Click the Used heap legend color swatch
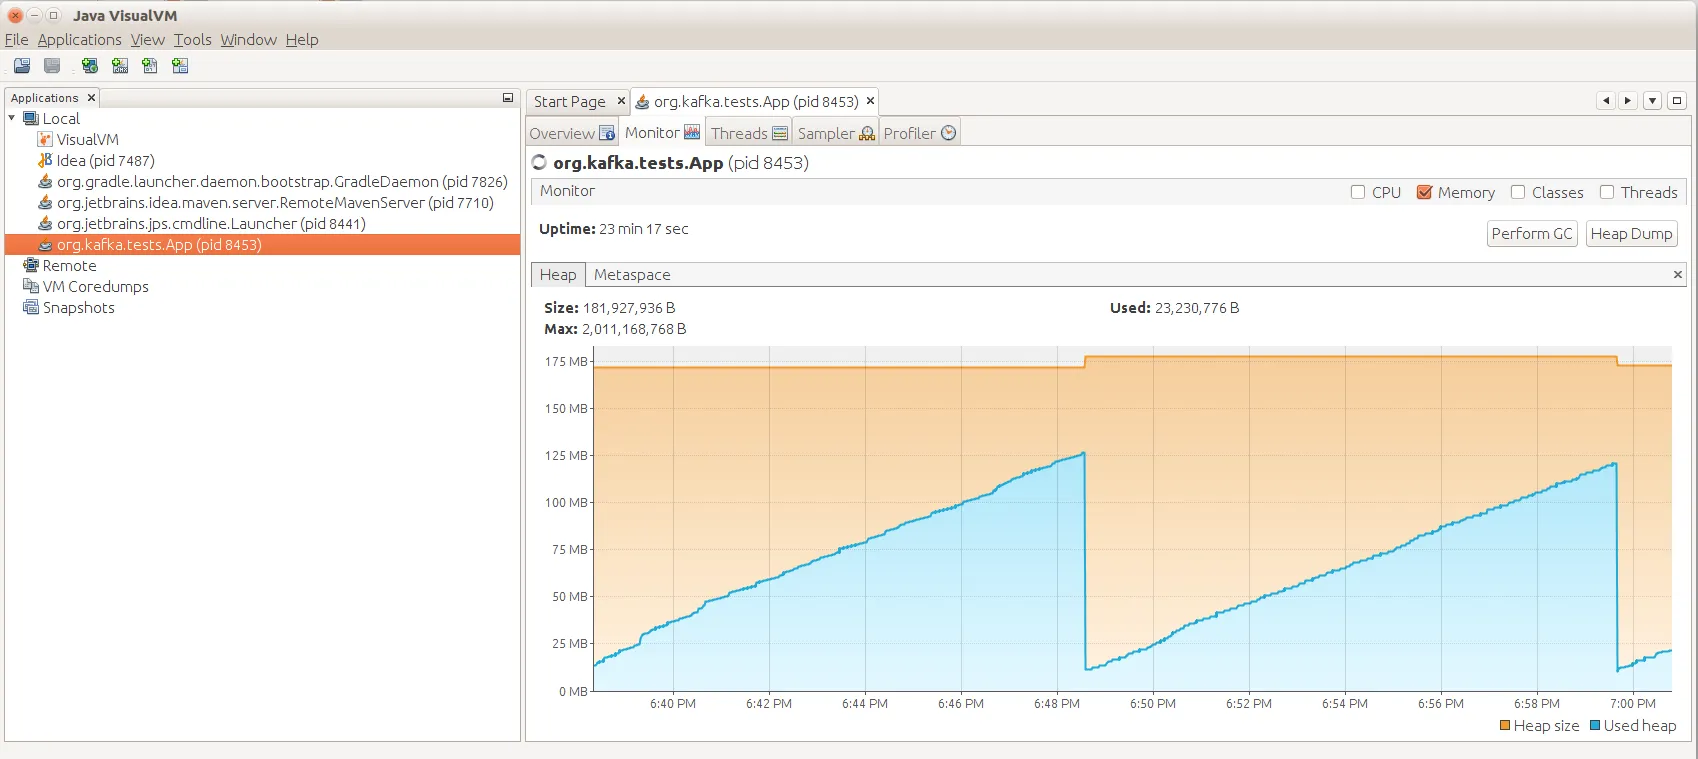The image size is (1698, 759). [x=1595, y=726]
